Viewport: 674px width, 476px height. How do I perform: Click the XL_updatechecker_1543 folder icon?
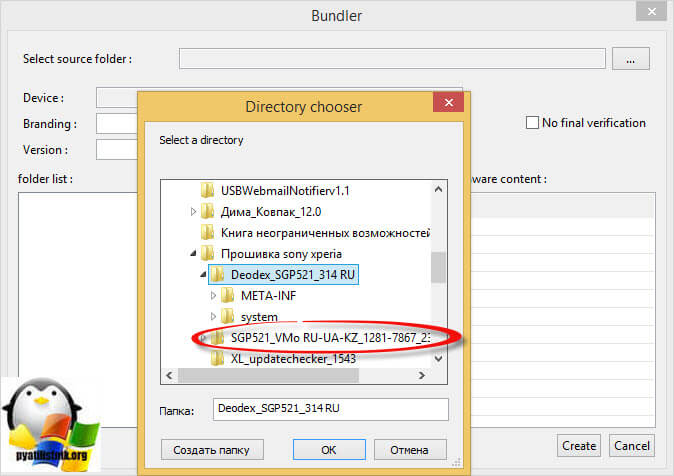[x=218, y=358]
